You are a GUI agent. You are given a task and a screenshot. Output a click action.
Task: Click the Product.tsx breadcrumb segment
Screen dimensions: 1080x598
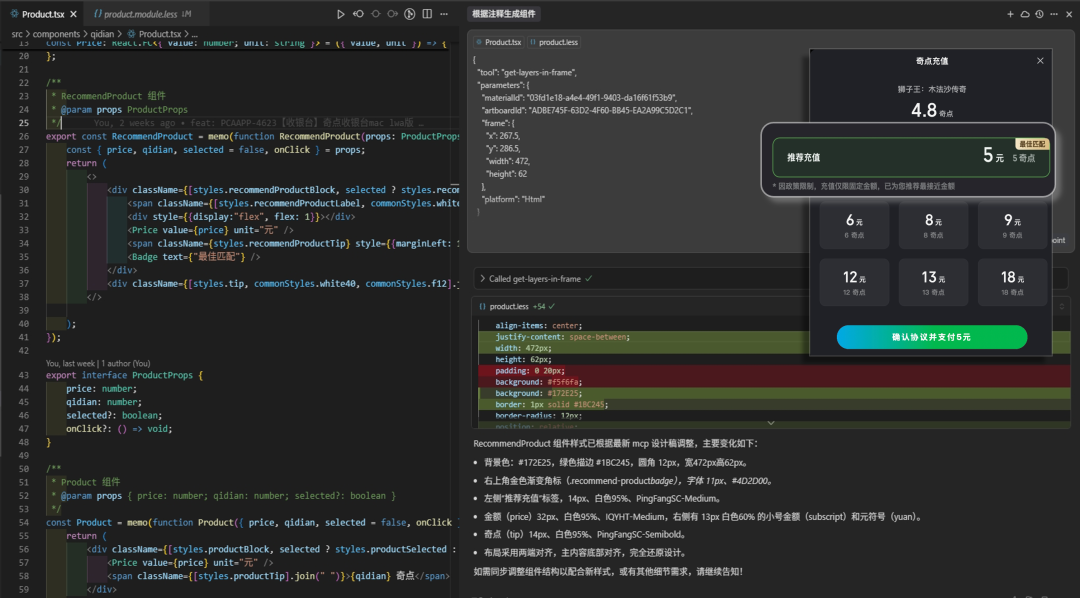pos(155,34)
